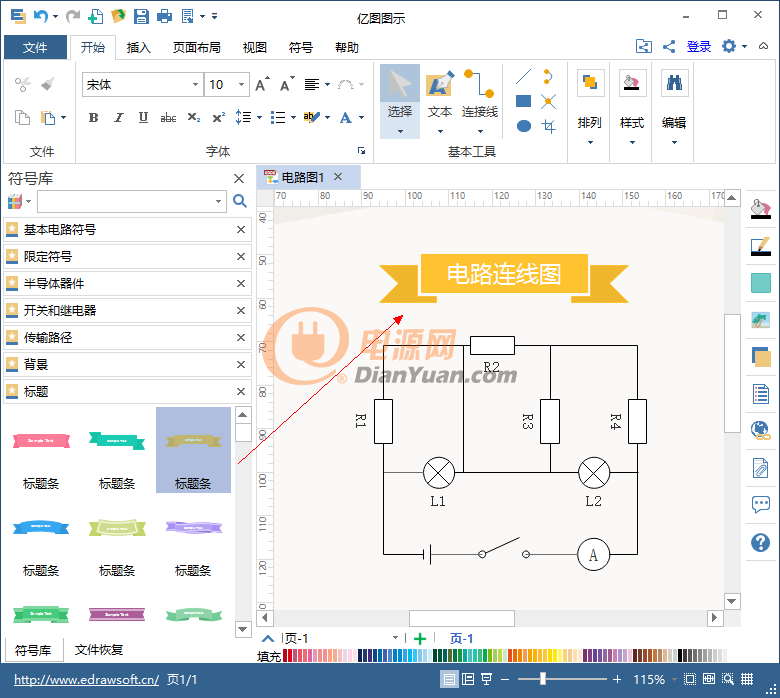Select the rectangle shape tool
The height and width of the screenshot is (698, 780).
523,101
